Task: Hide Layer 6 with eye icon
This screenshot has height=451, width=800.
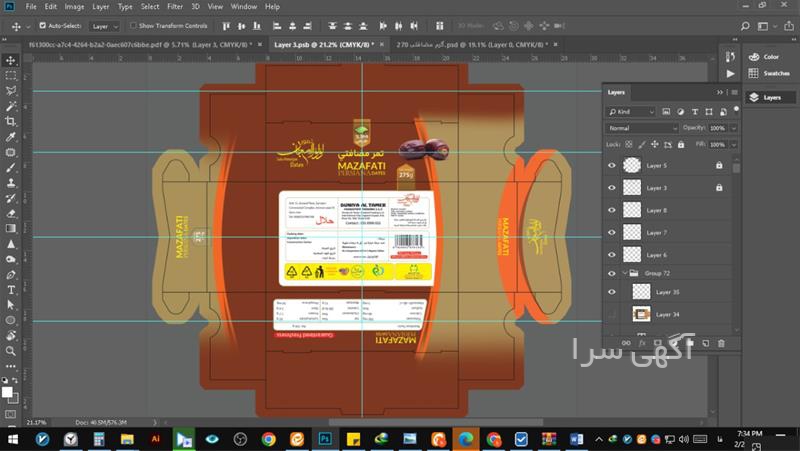Action: click(x=612, y=255)
